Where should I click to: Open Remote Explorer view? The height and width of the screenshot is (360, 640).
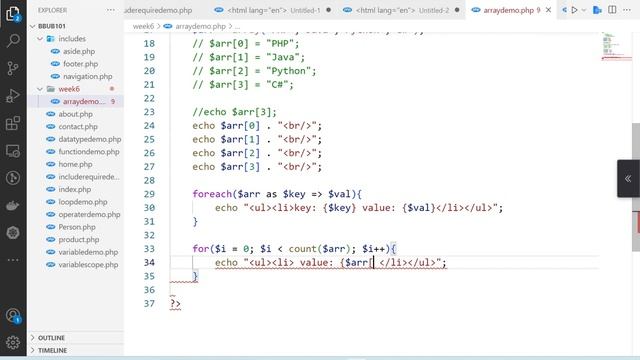[x=13, y=151]
